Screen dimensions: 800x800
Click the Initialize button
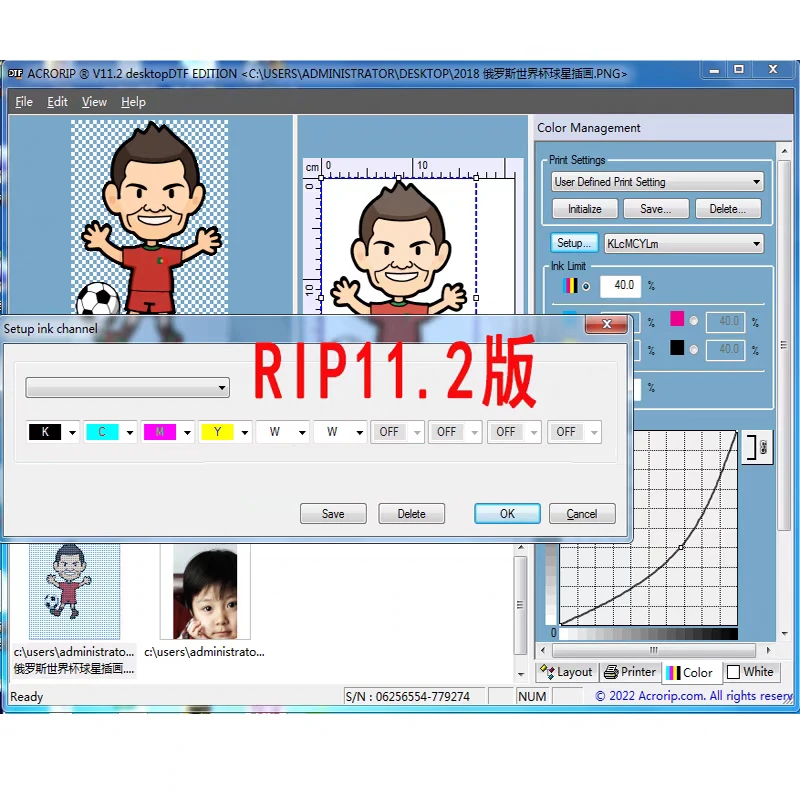point(584,209)
